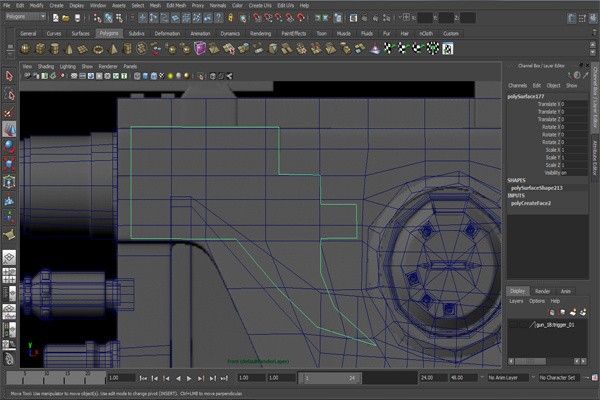Viewport: 600px width, 400px height.
Task: Click the Translate X value field
Action: (574, 104)
